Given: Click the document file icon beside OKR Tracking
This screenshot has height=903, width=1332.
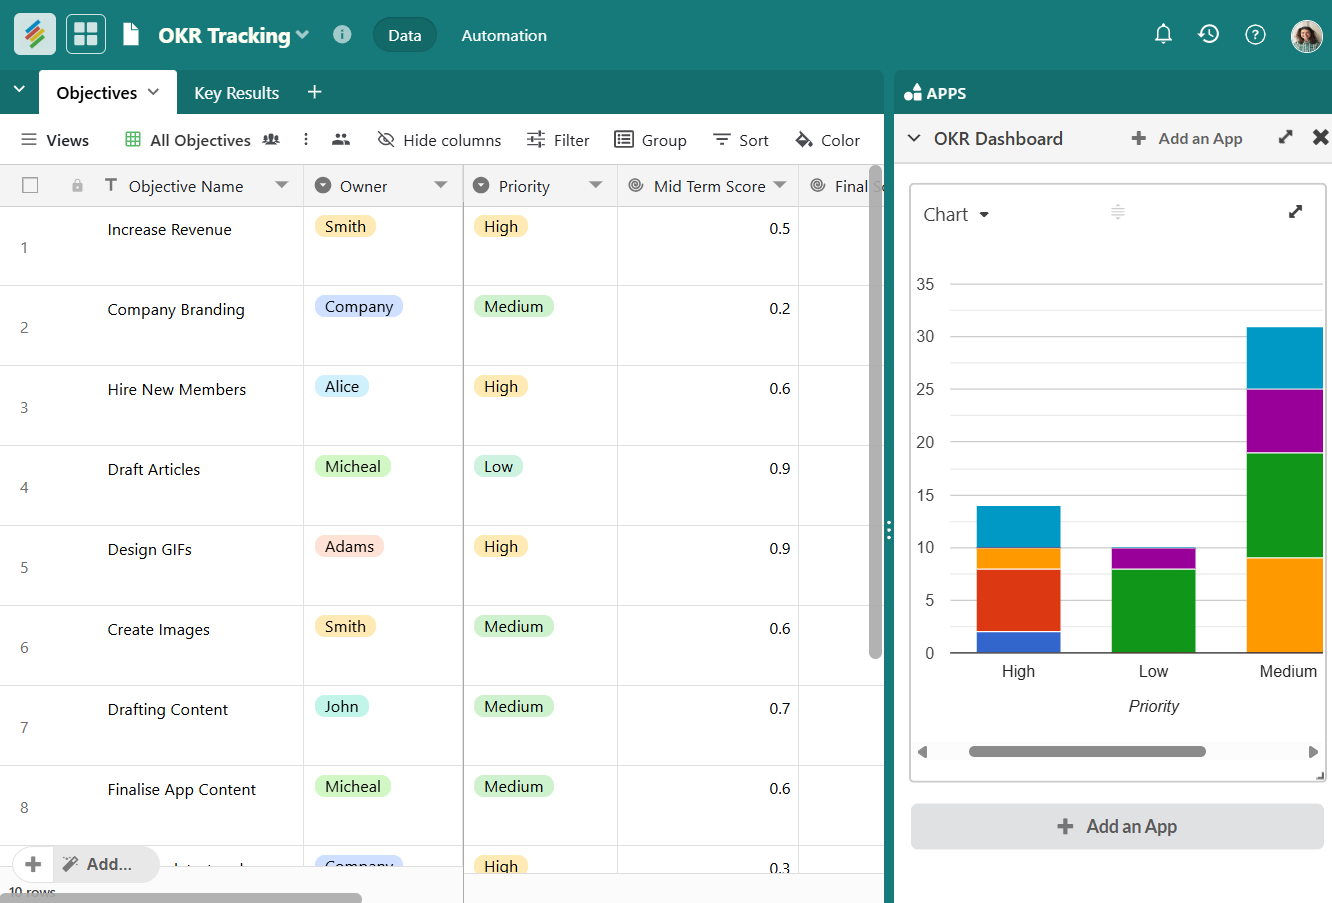Looking at the screenshot, I should click(x=131, y=35).
